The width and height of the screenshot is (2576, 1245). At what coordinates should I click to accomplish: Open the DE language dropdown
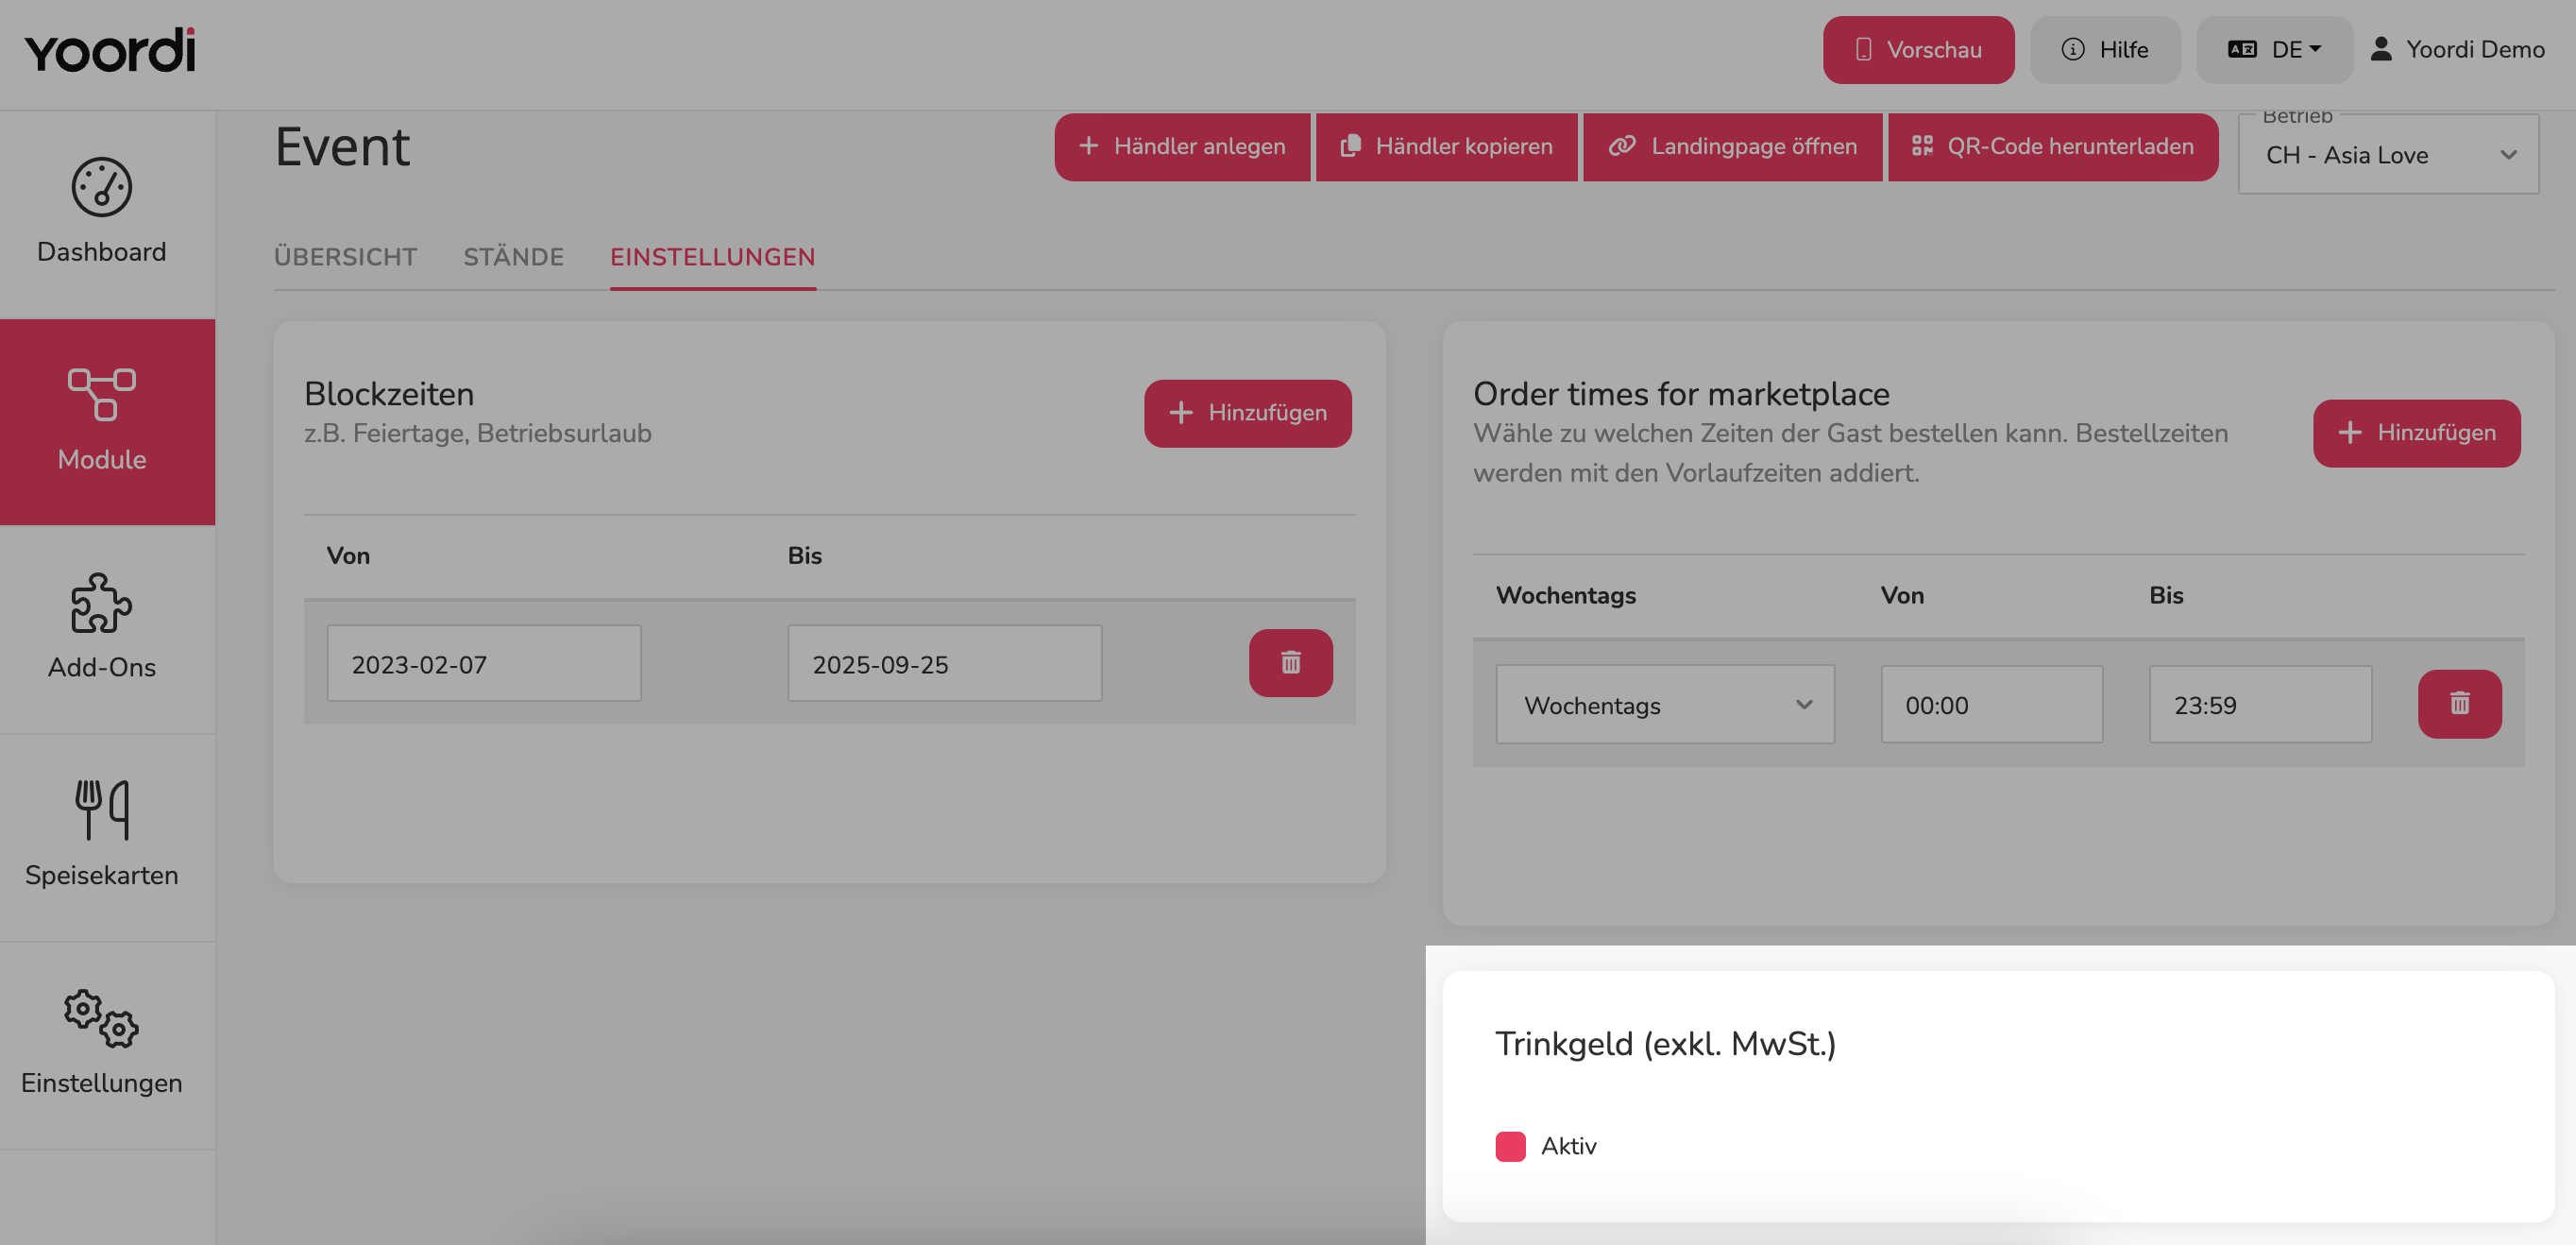tap(2273, 50)
